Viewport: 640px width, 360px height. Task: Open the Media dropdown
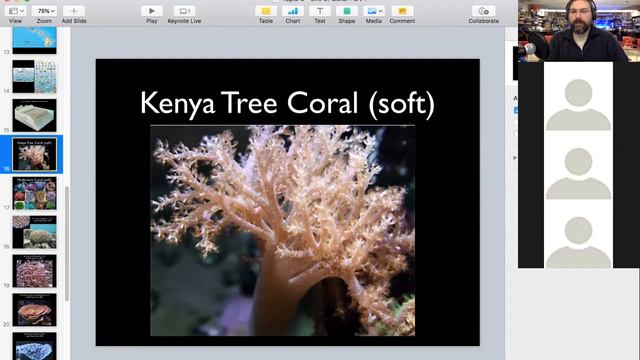click(373, 11)
